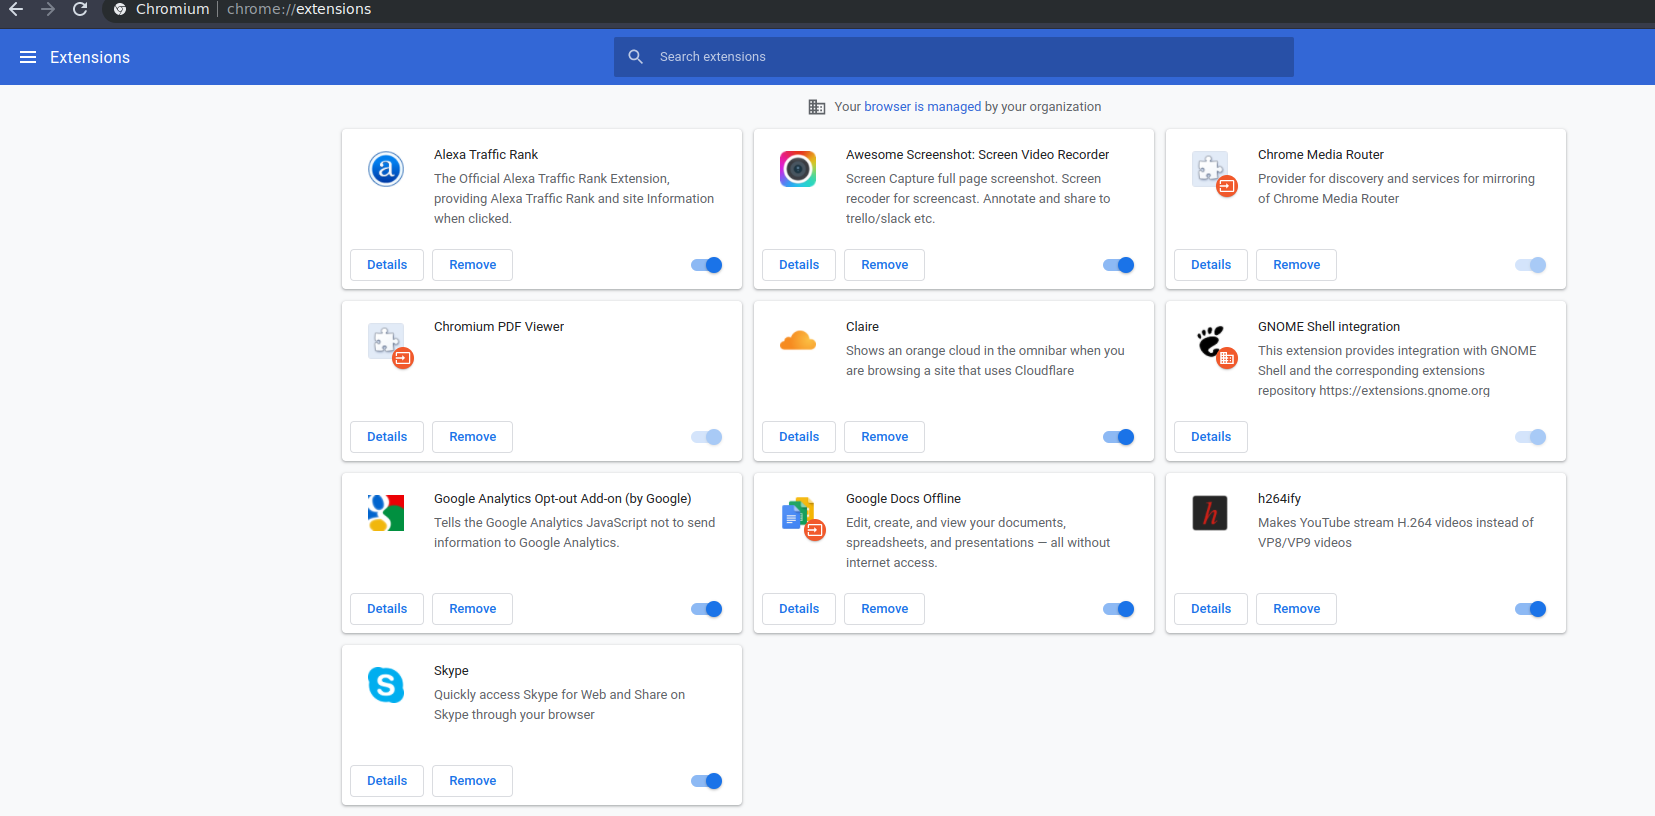Remove the Alexa Traffic Rank extension
This screenshot has height=816, width=1655.
click(x=473, y=265)
